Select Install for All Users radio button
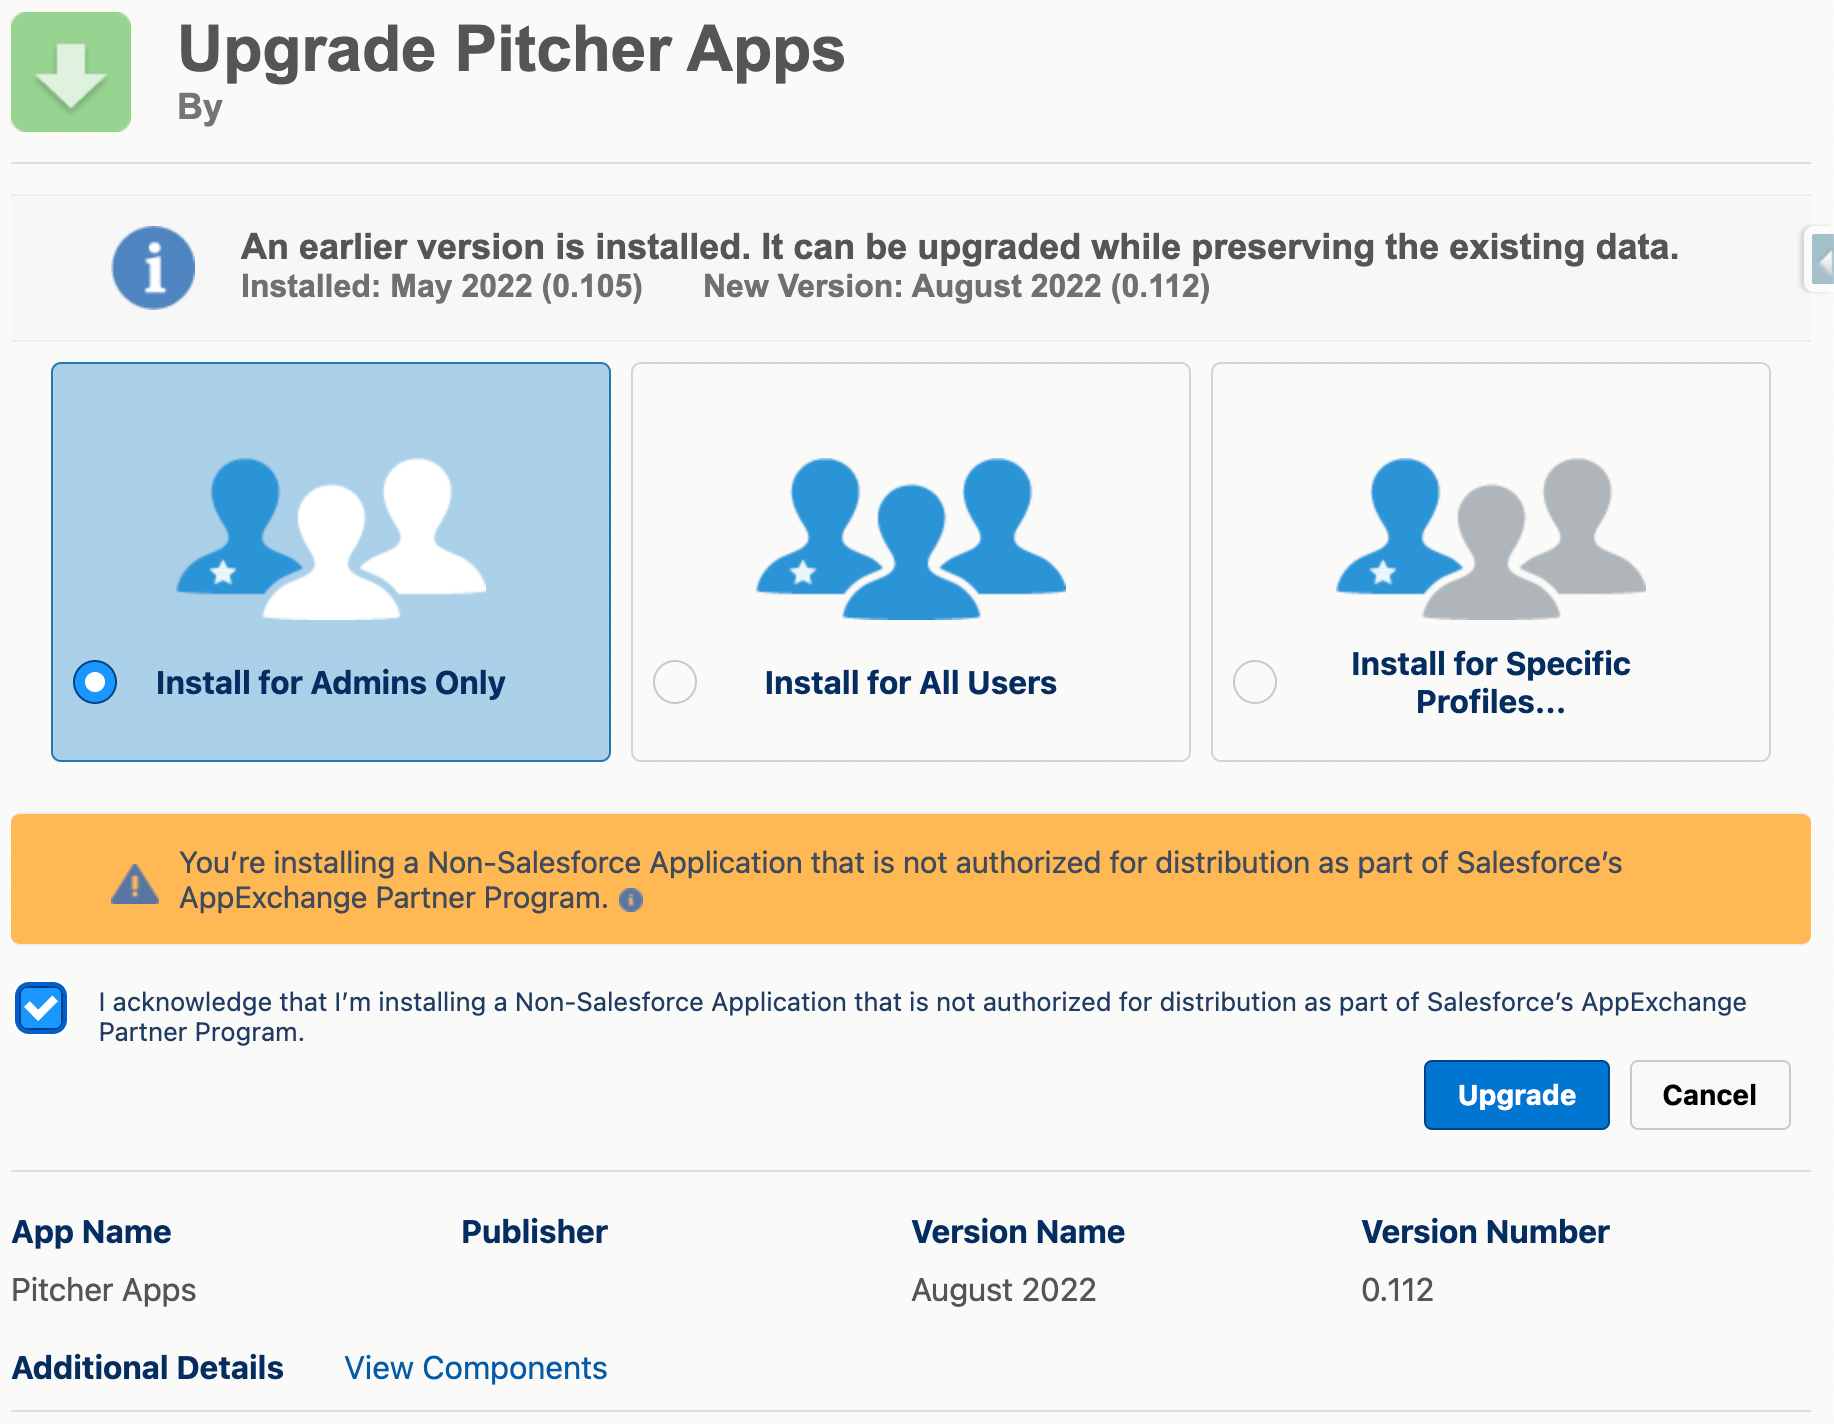 click(x=675, y=683)
